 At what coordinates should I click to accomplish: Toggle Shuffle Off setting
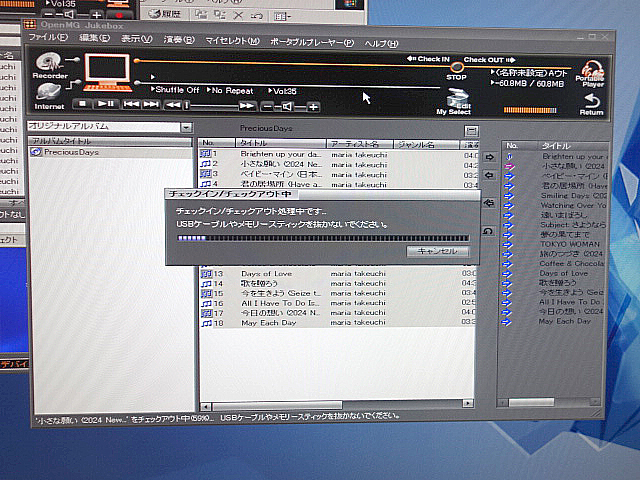175,89
